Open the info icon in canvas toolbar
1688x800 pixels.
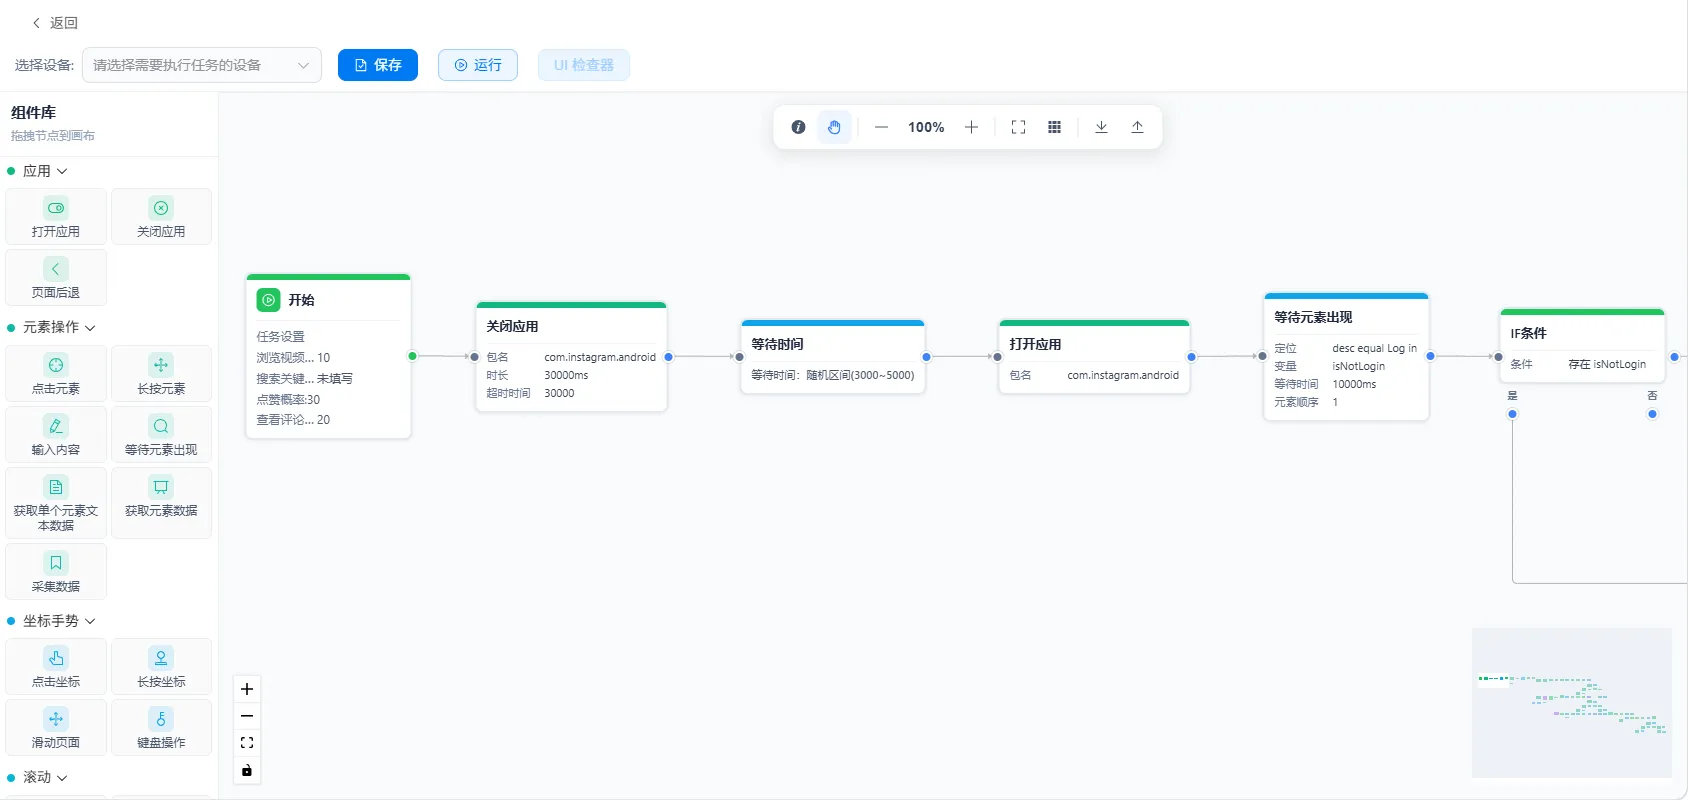(x=798, y=127)
